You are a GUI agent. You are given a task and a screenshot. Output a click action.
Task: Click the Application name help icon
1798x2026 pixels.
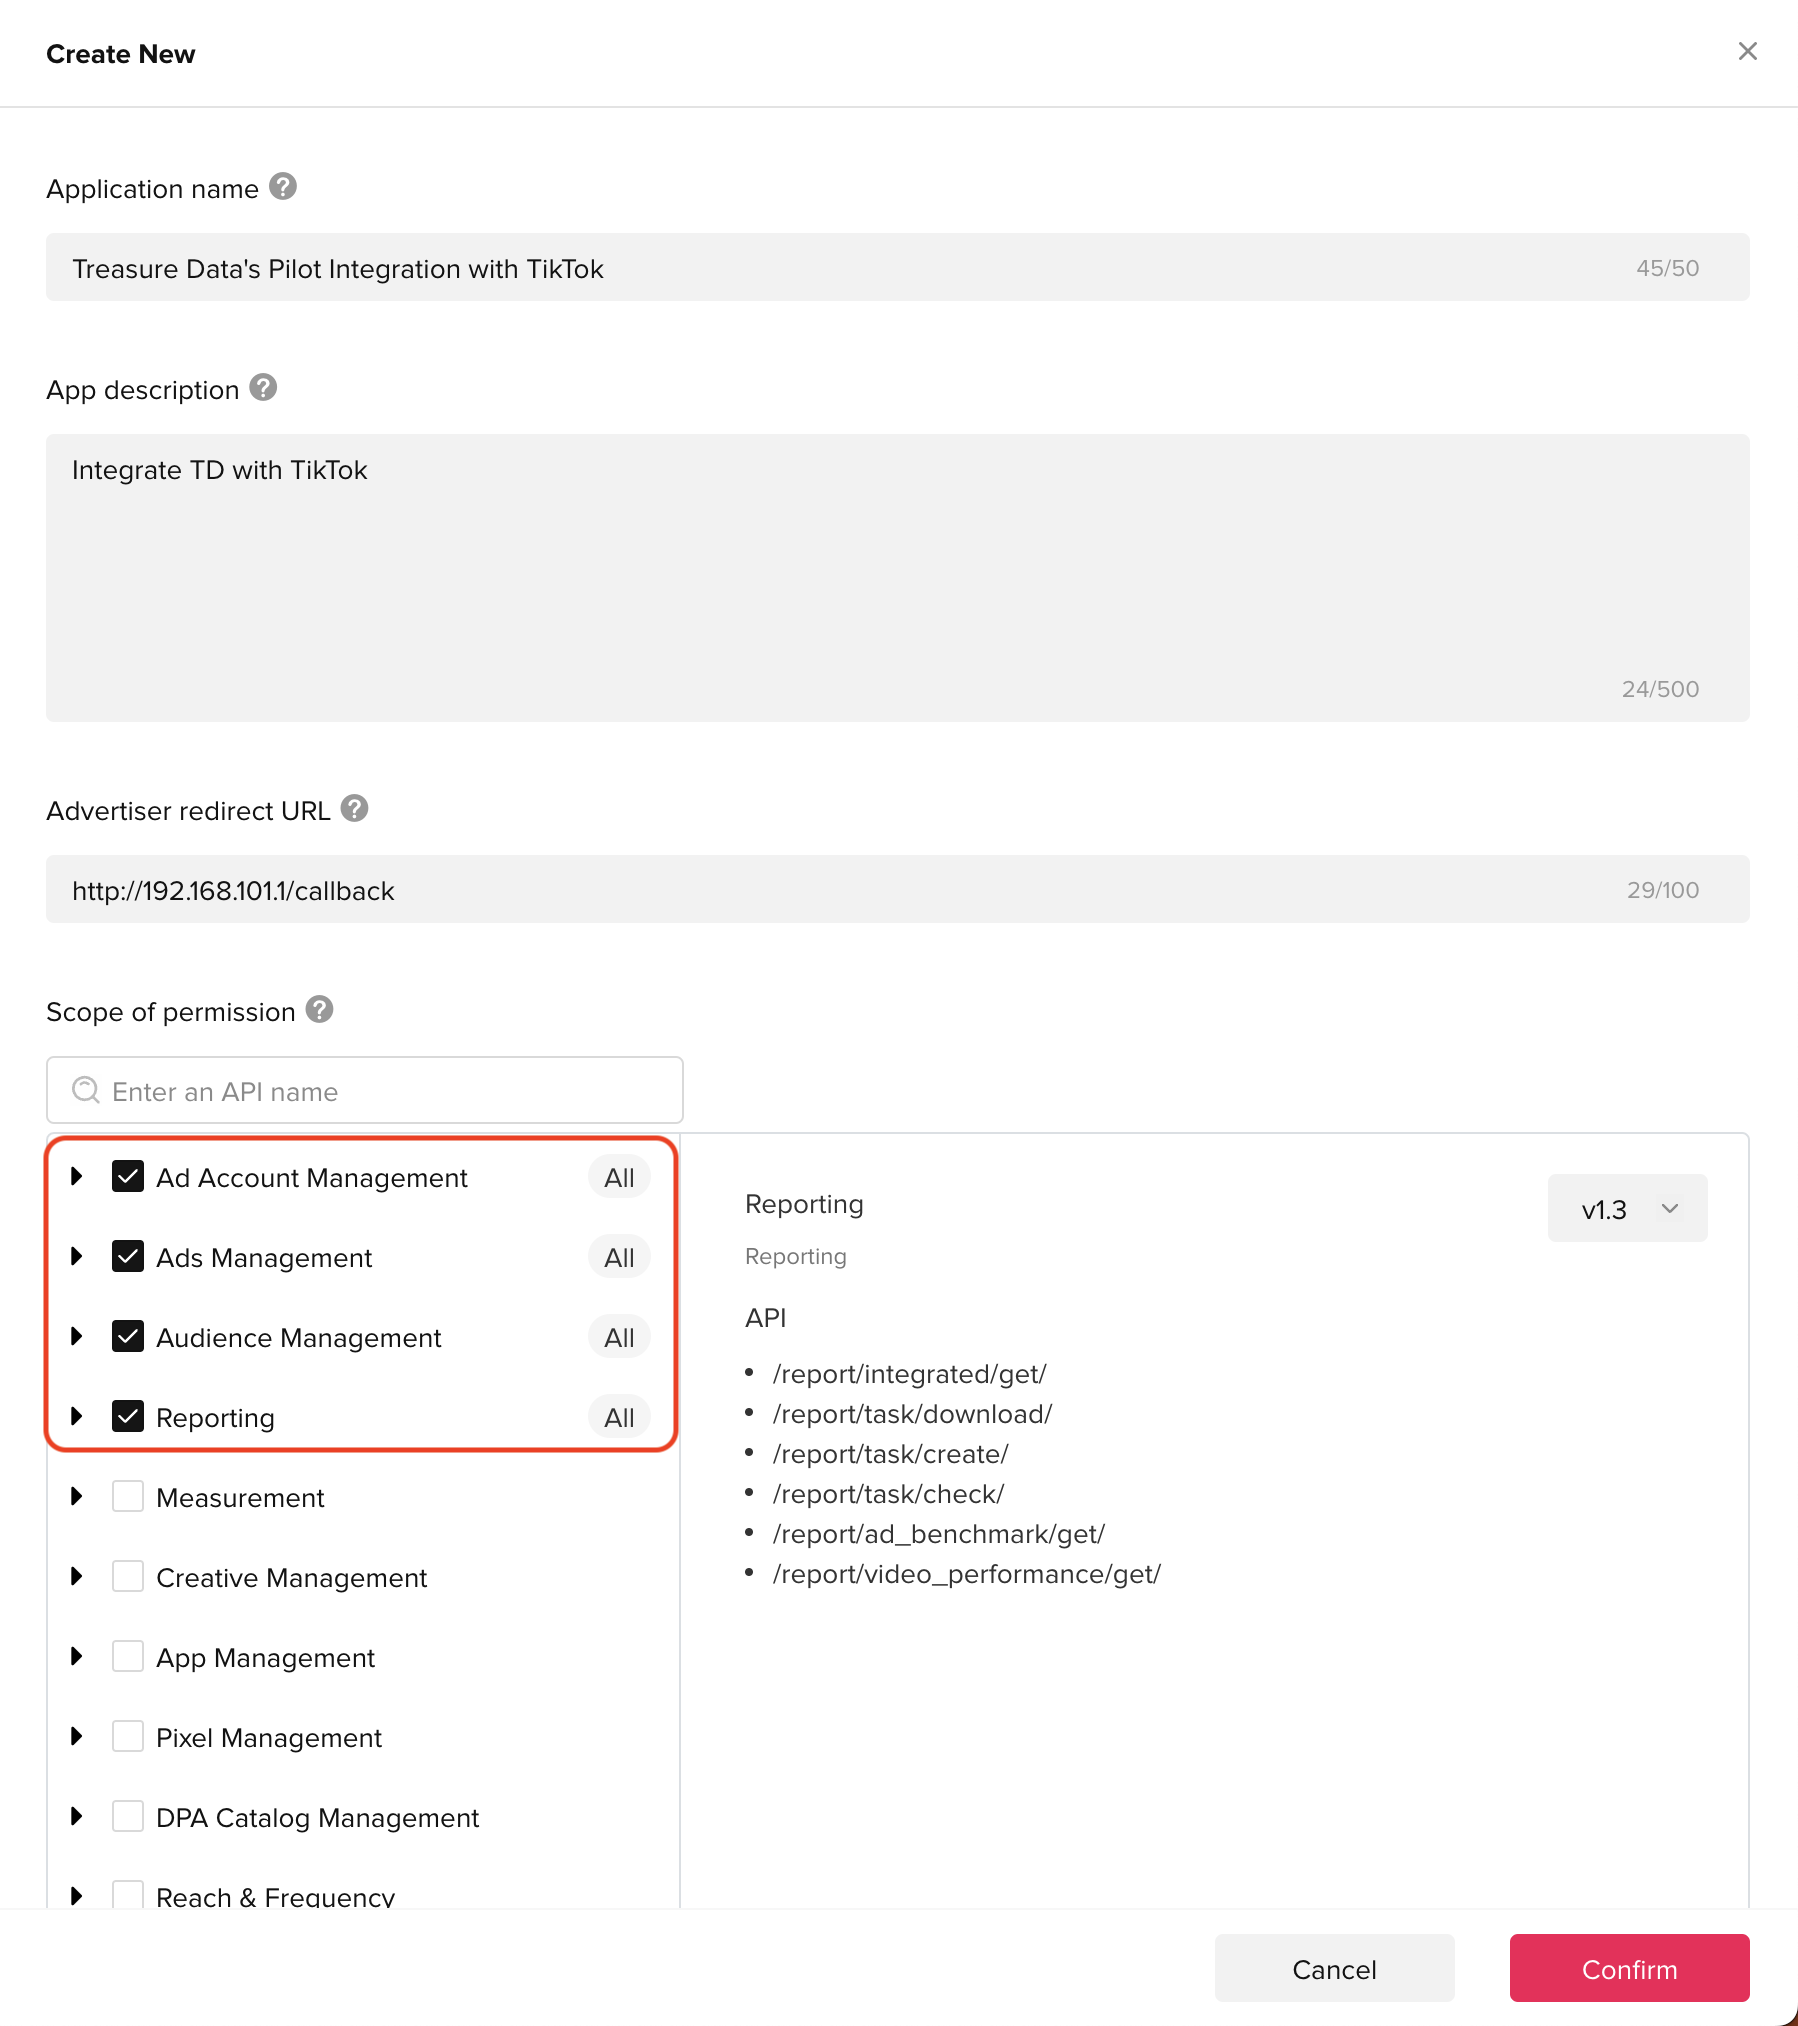pyautogui.click(x=283, y=187)
